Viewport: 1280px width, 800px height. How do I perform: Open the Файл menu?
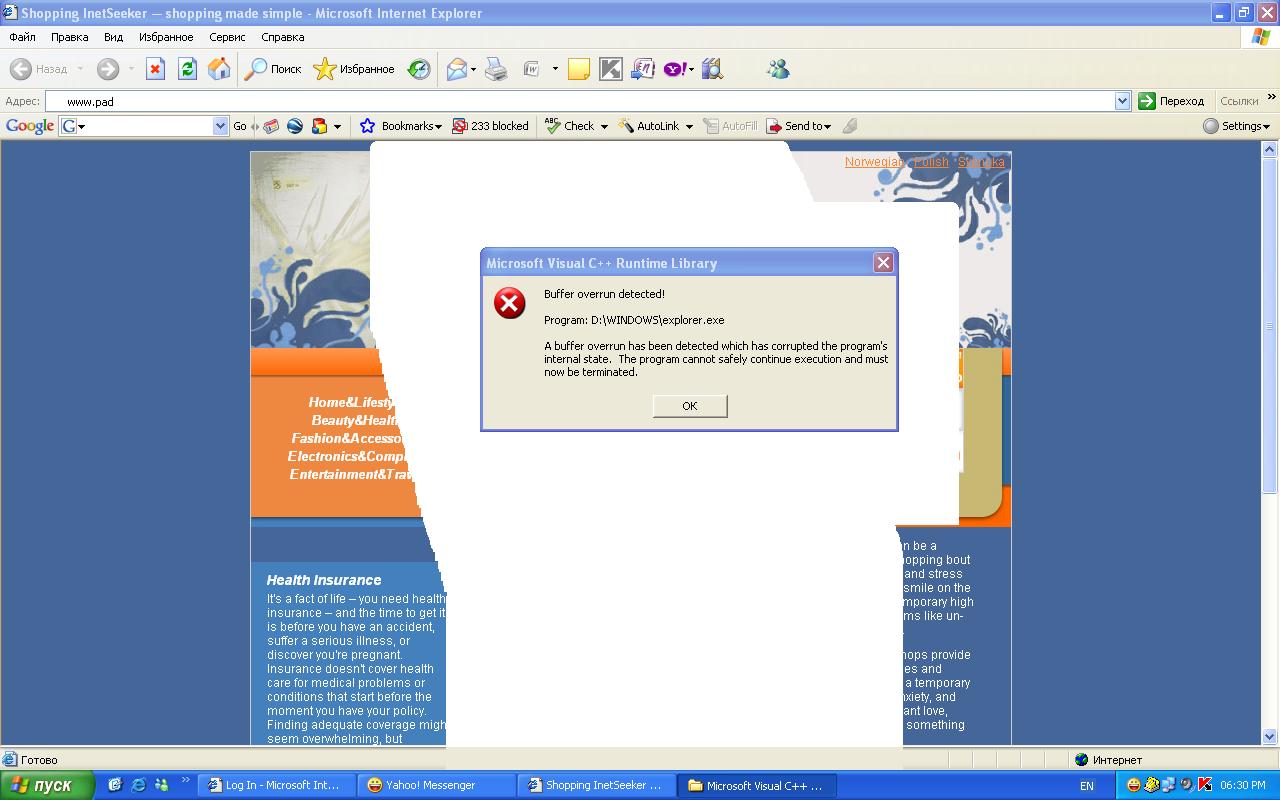(x=22, y=37)
